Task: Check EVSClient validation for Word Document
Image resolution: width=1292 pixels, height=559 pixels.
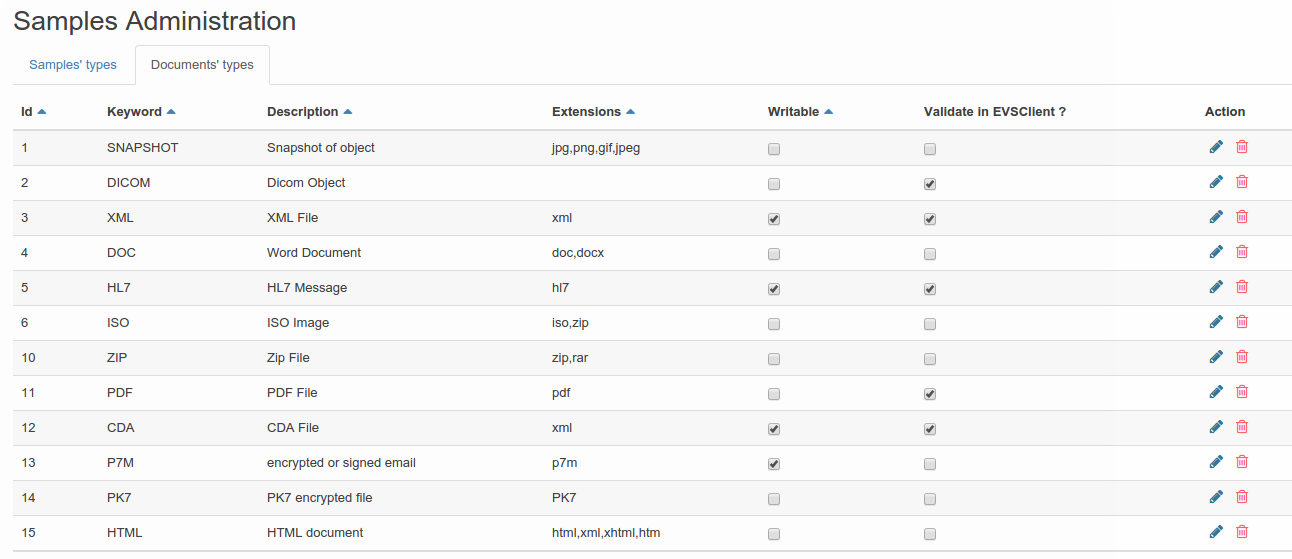Action: point(930,254)
